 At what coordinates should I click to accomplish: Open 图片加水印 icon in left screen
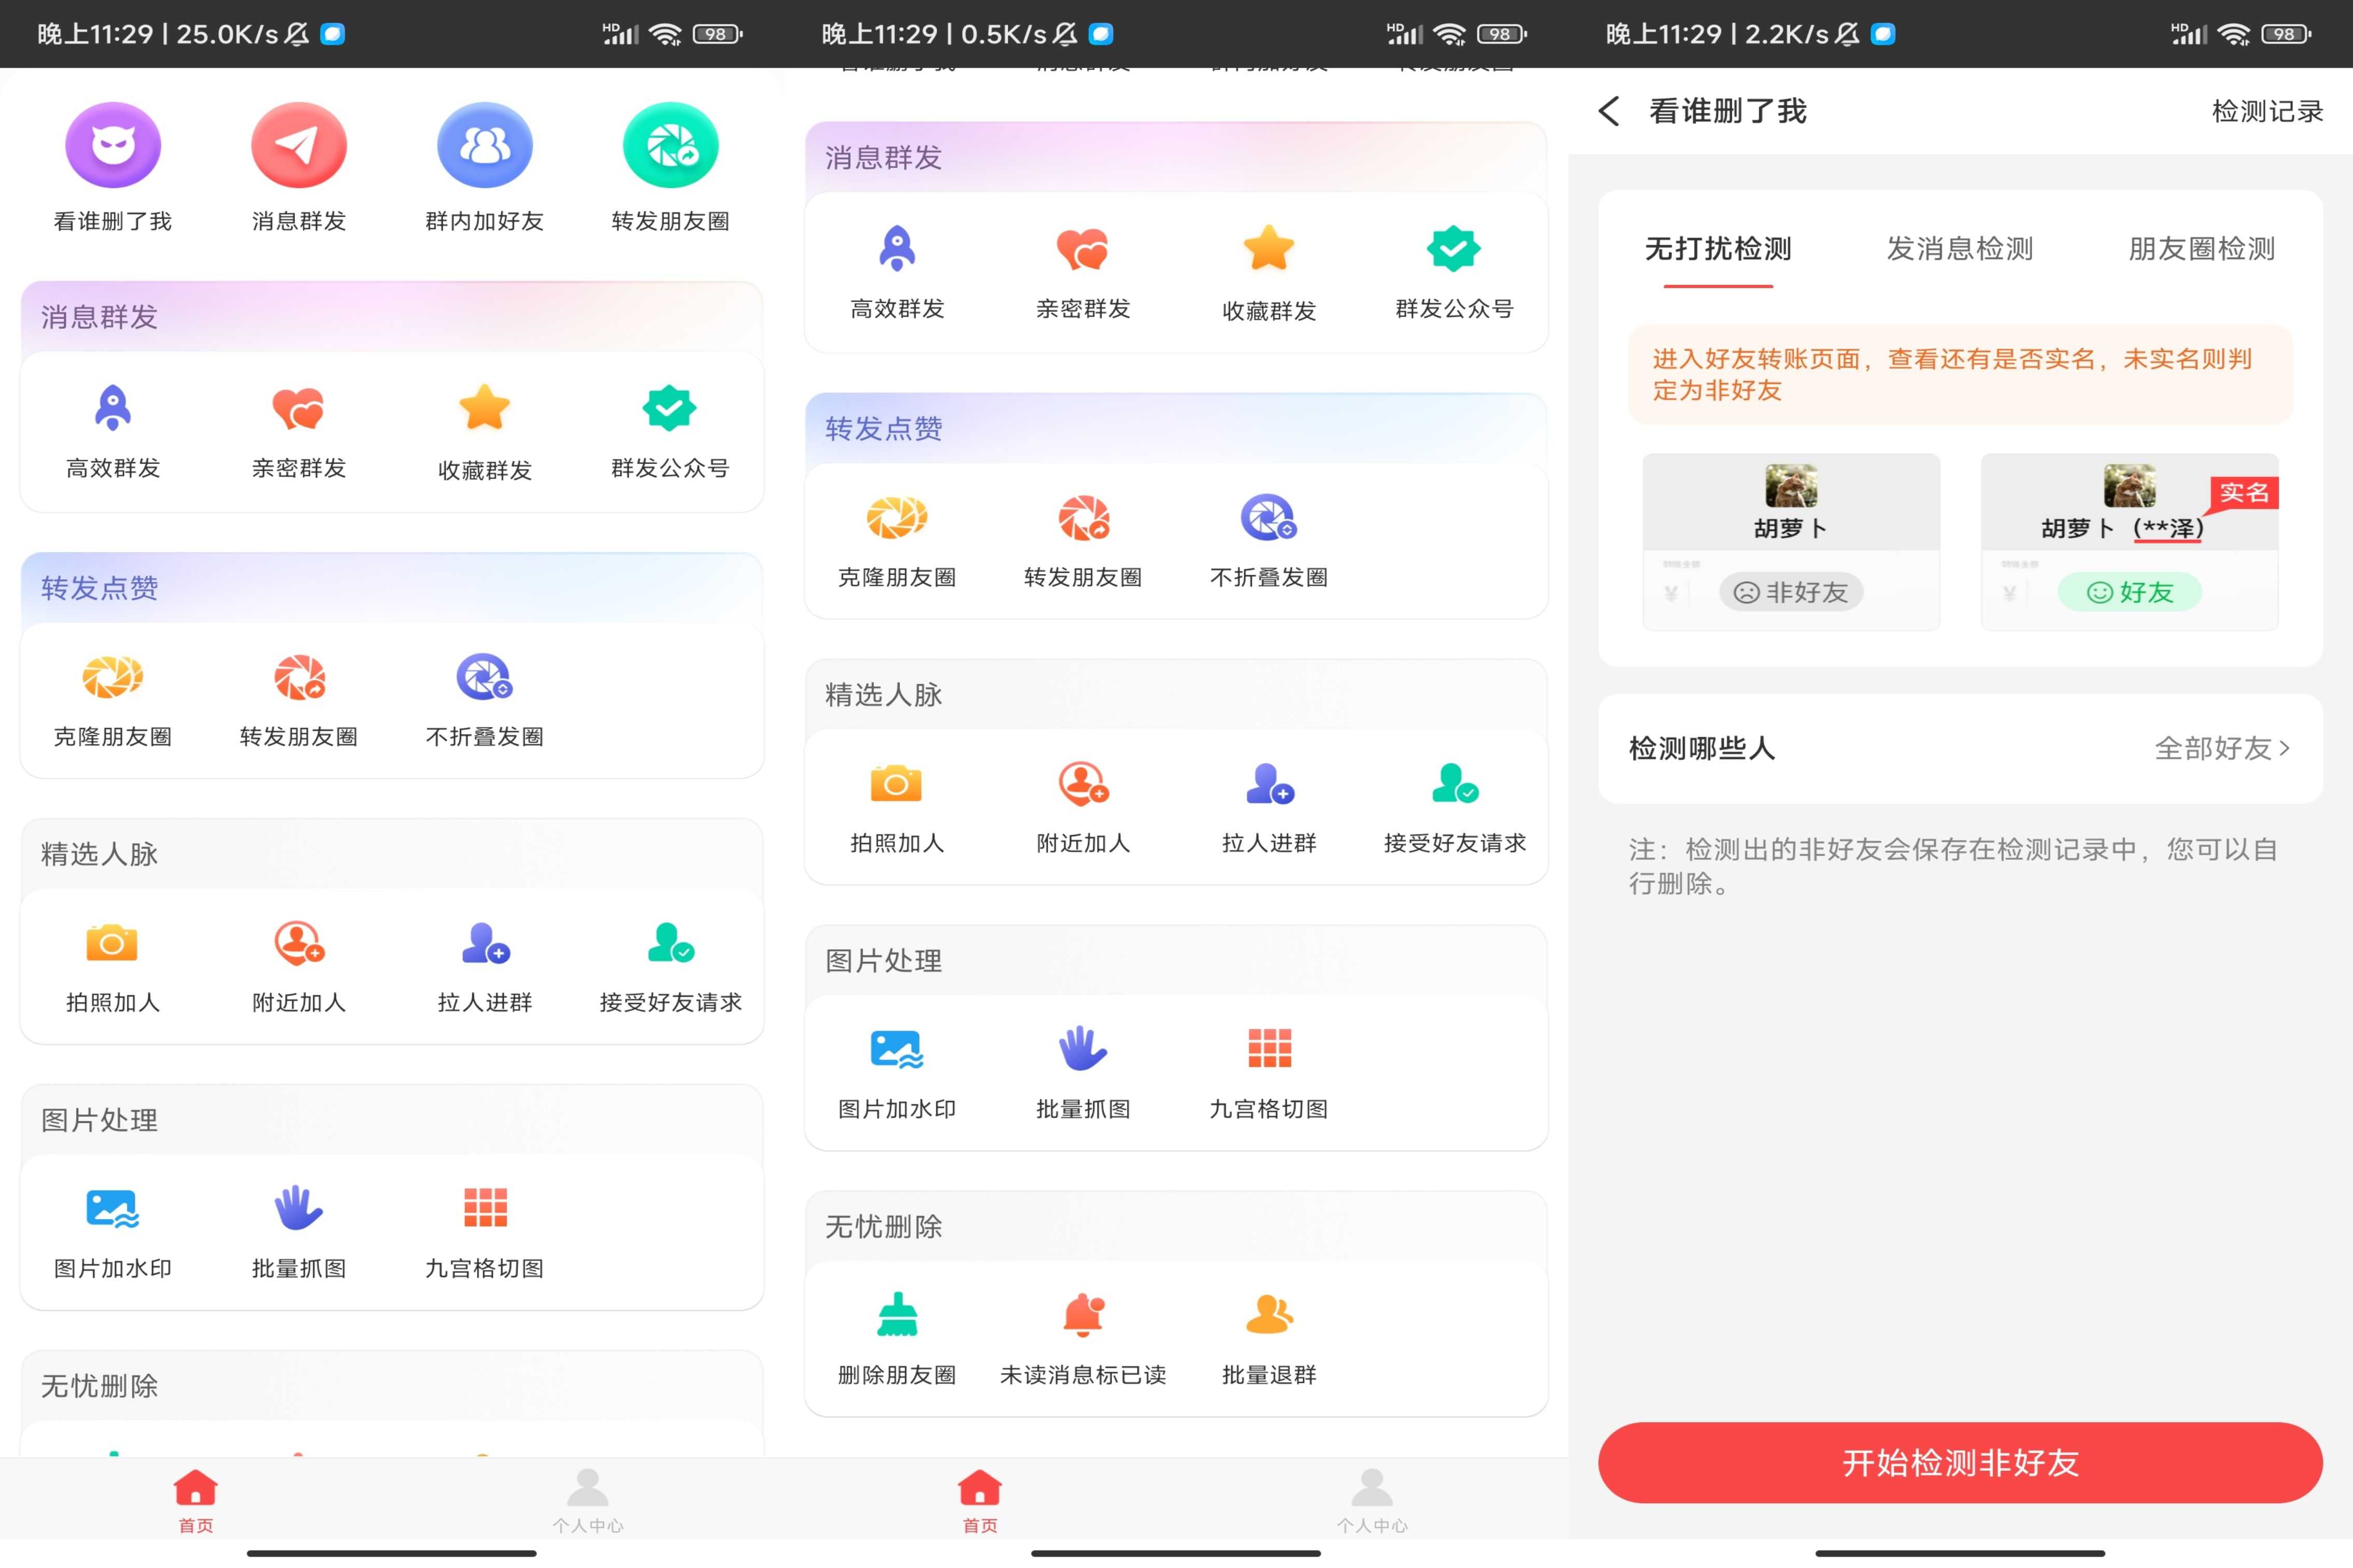tap(112, 1209)
